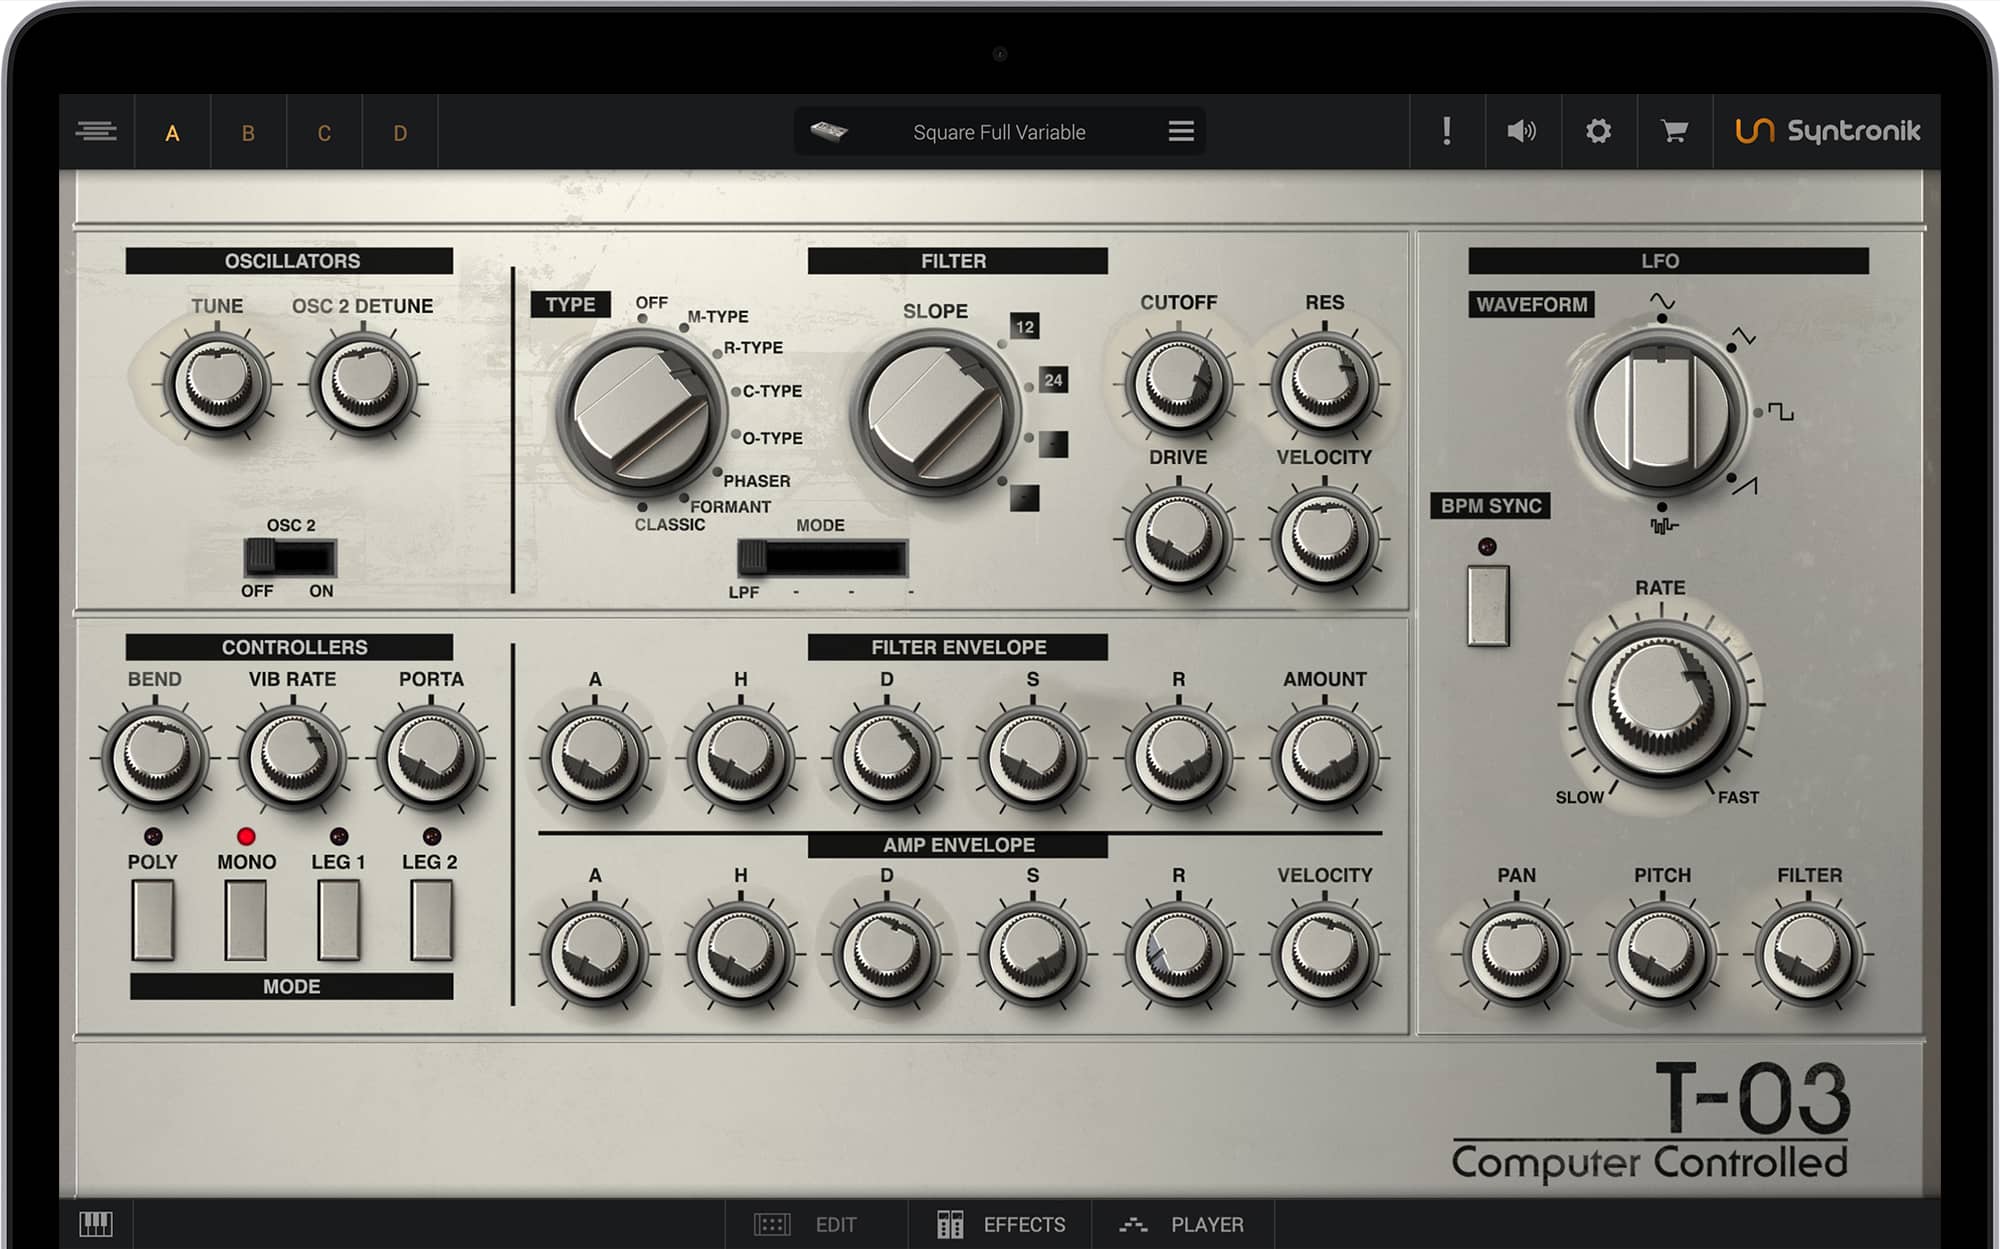Select the triangle LFO waveform icon
This screenshot has width=2000, height=1249.
1743,337
